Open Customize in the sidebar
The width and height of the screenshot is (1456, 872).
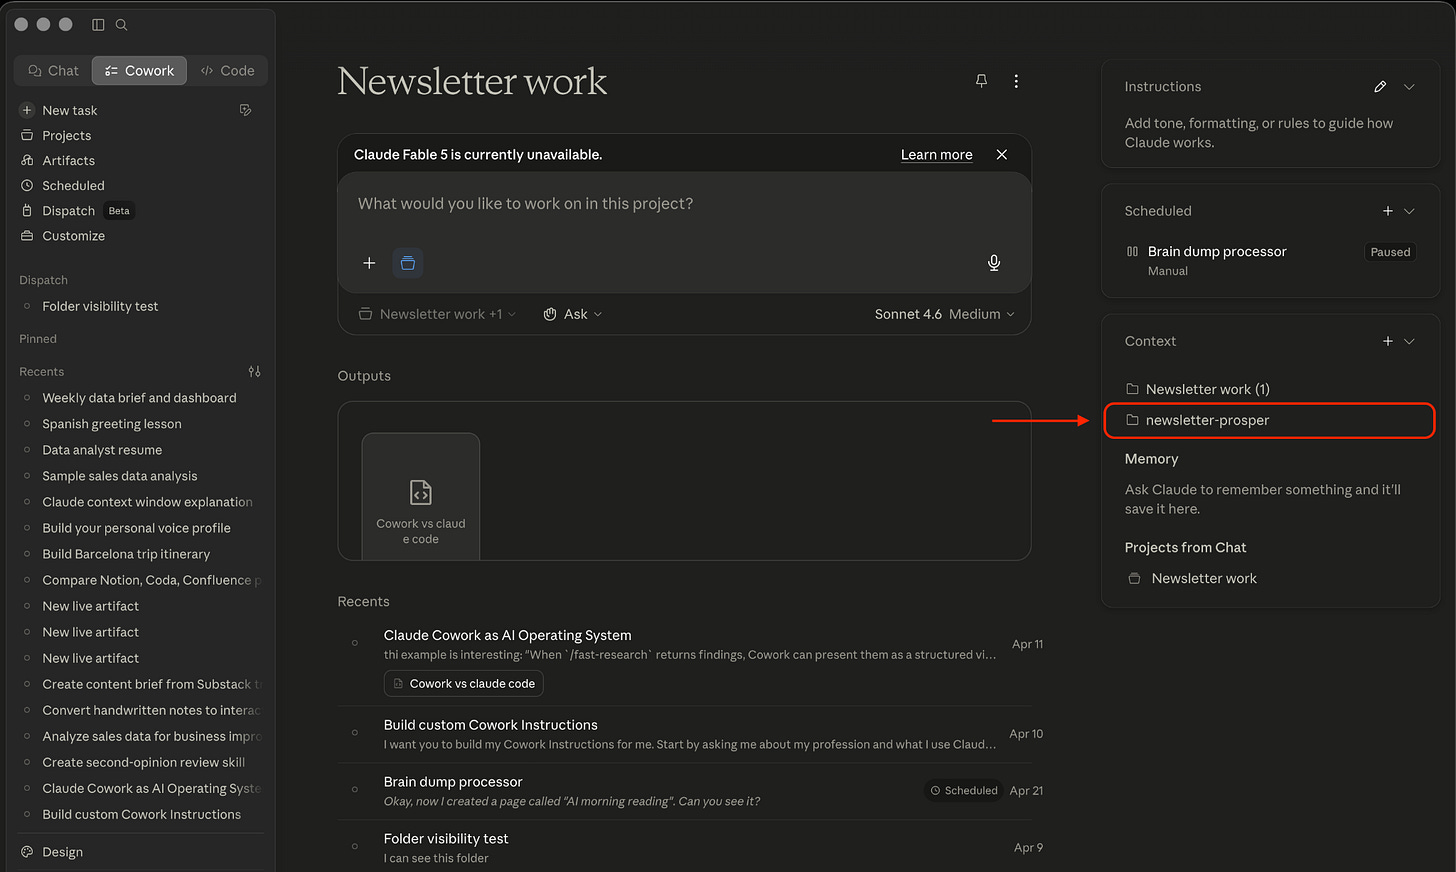click(x=73, y=236)
